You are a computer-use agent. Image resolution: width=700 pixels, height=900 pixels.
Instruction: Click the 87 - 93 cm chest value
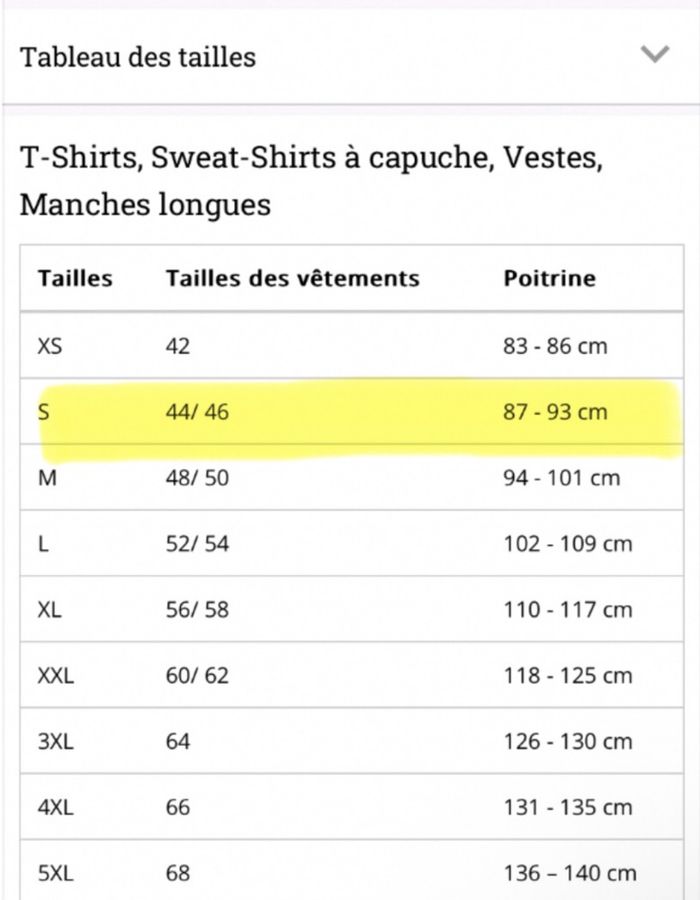pyautogui.click(x=555, y=411)
